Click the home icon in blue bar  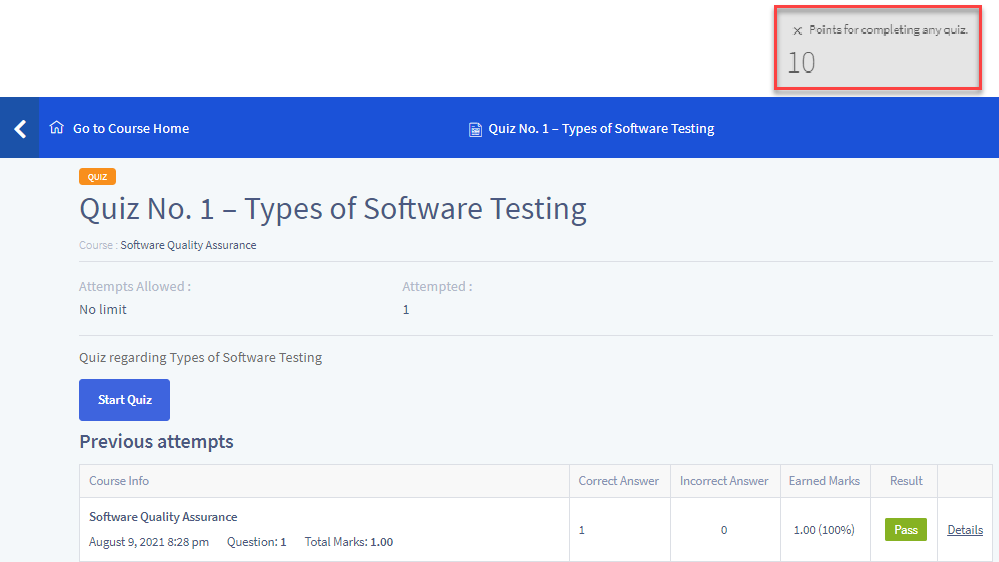pyautogui.click(x=57, y=128)
